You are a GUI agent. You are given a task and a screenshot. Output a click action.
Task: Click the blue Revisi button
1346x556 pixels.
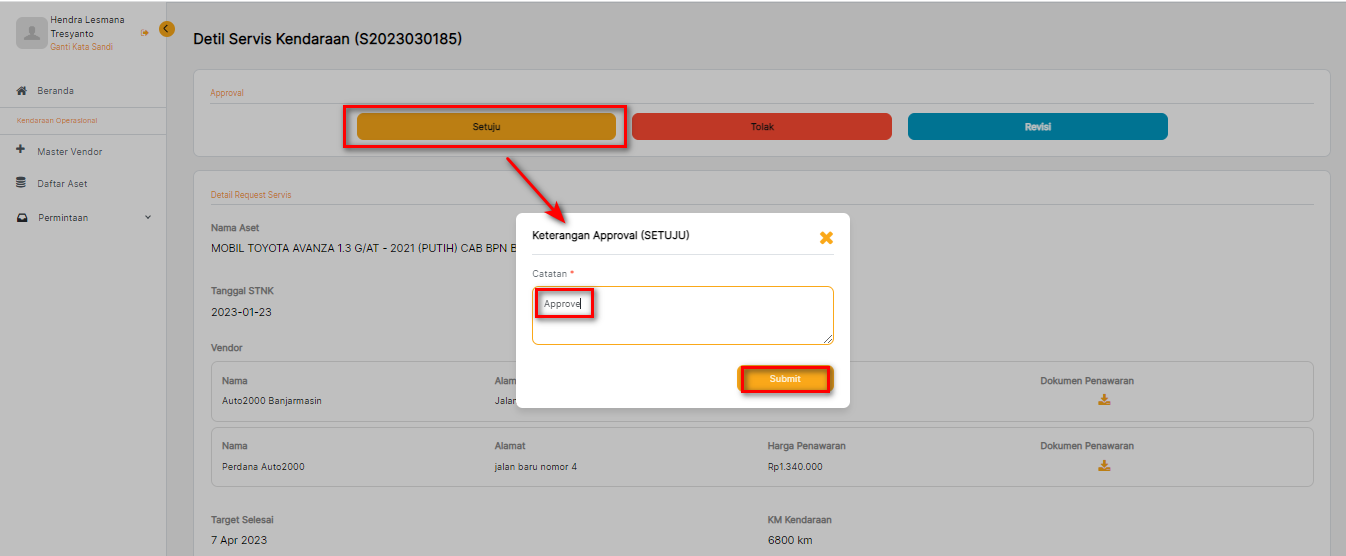pos(1037,127)
